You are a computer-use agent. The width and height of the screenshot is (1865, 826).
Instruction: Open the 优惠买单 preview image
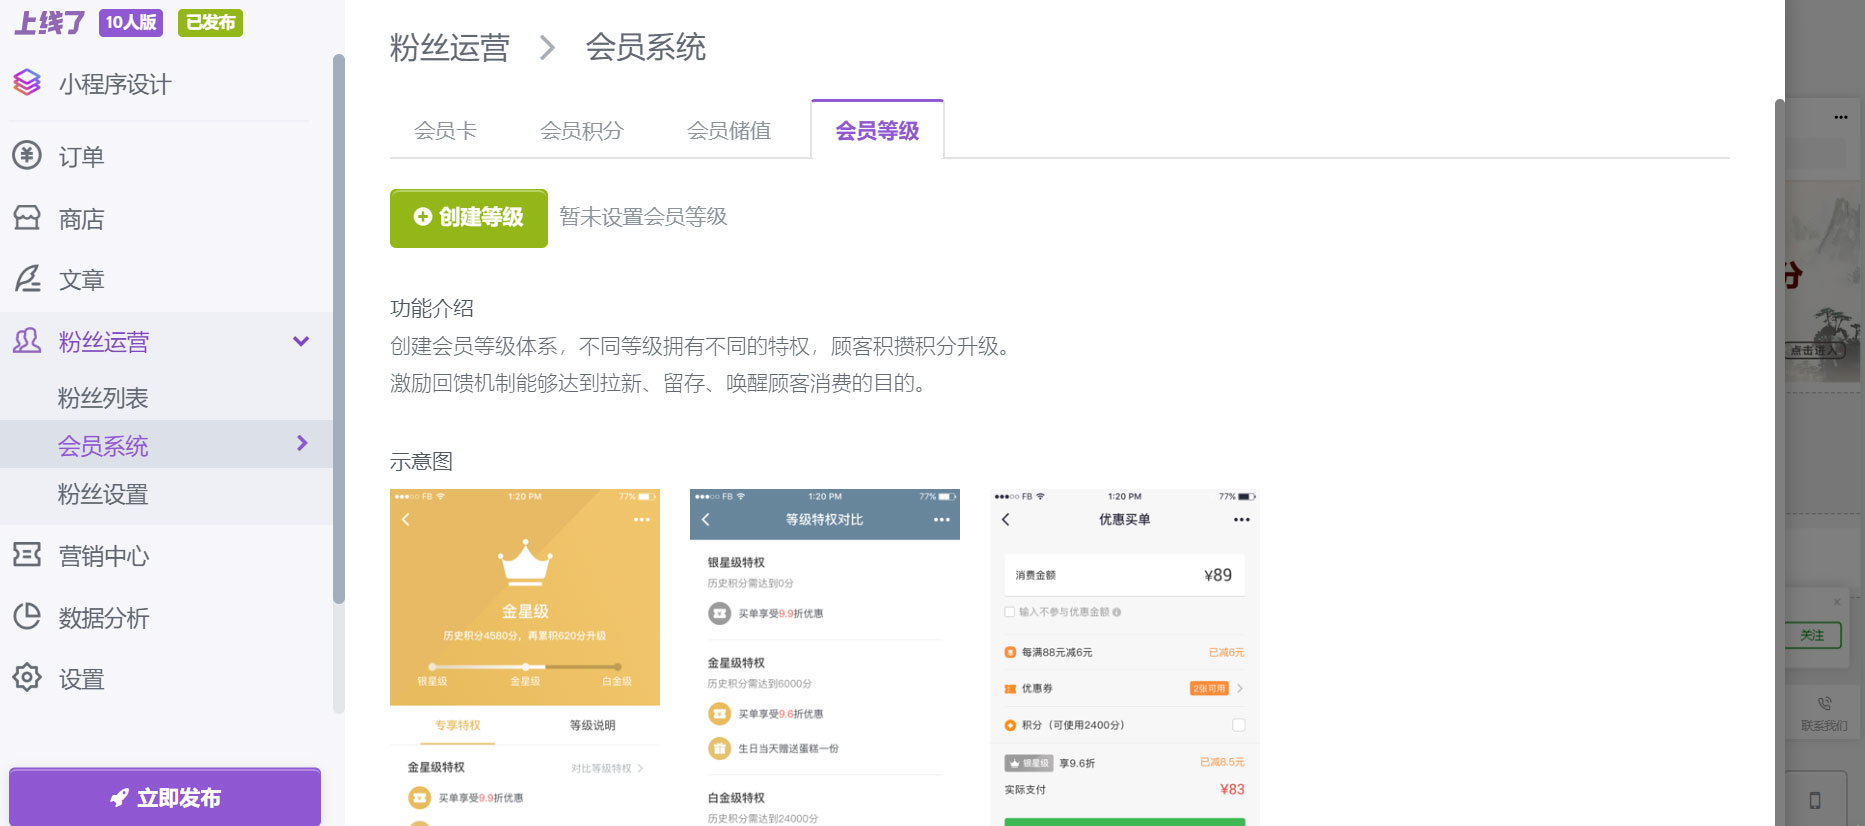click(x=1125, y=657)
